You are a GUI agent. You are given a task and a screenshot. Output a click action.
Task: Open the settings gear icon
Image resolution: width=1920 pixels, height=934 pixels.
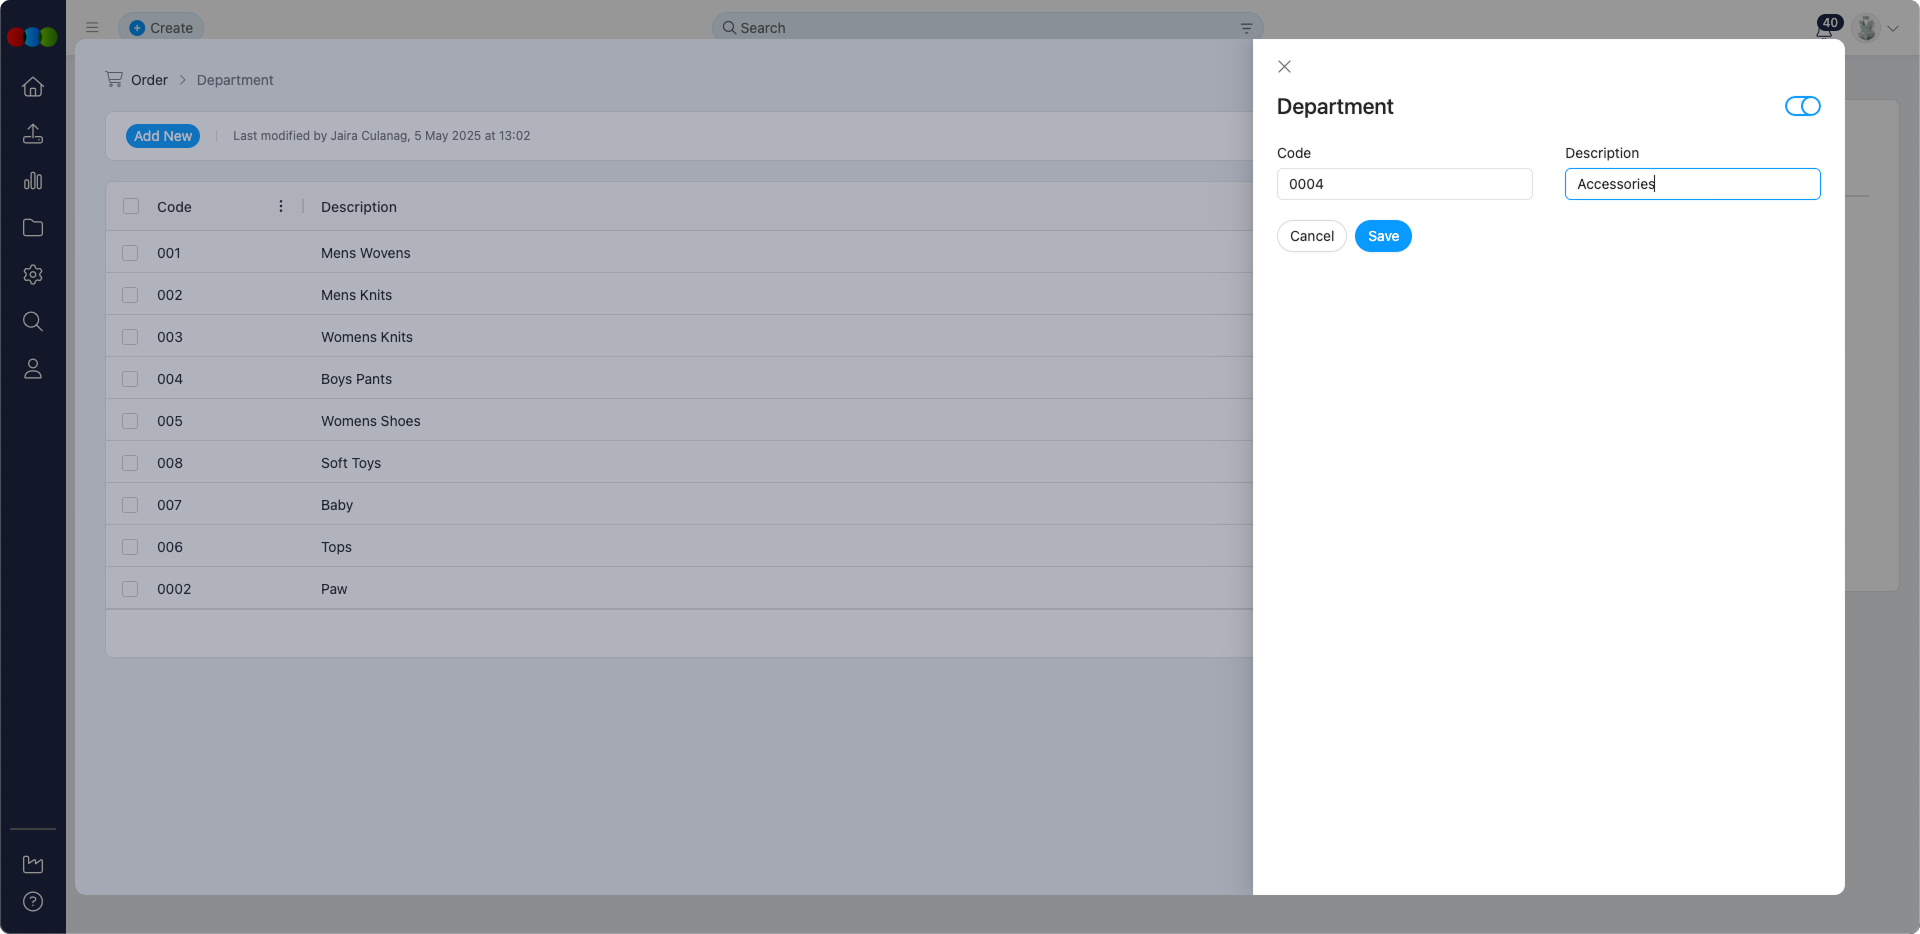point(33,275)
